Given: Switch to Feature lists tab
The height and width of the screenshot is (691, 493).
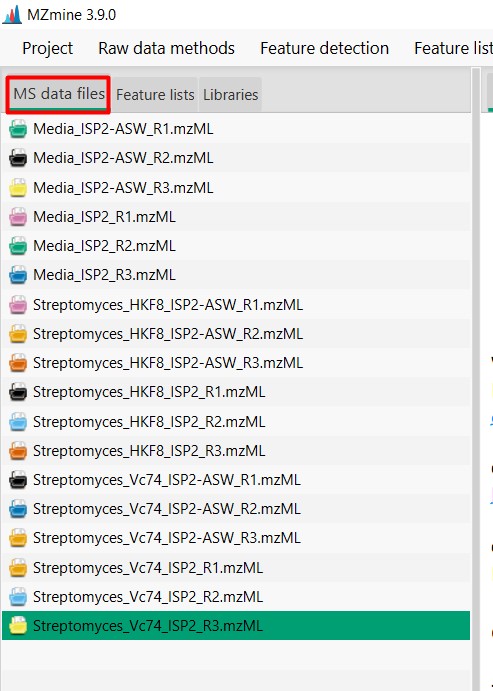Looking at the screenshot, I should tap(155, 94).
